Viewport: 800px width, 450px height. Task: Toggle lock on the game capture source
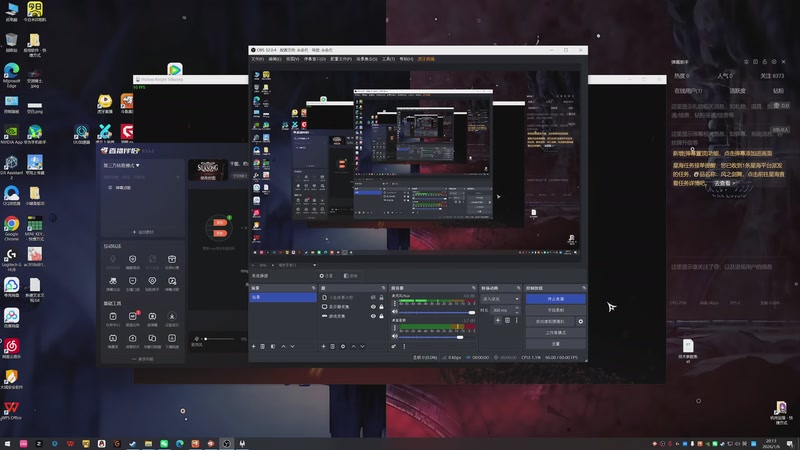tap(381, 316)
